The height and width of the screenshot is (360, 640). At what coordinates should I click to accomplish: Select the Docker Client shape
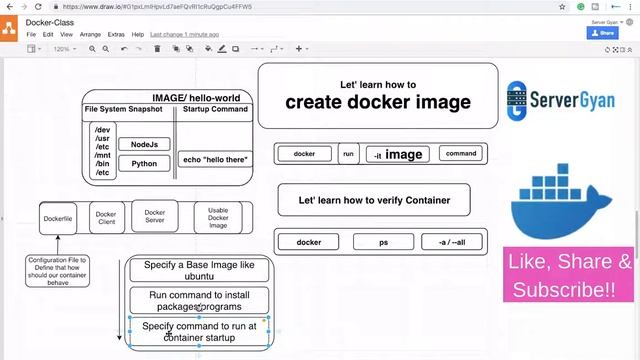point(107,218)
